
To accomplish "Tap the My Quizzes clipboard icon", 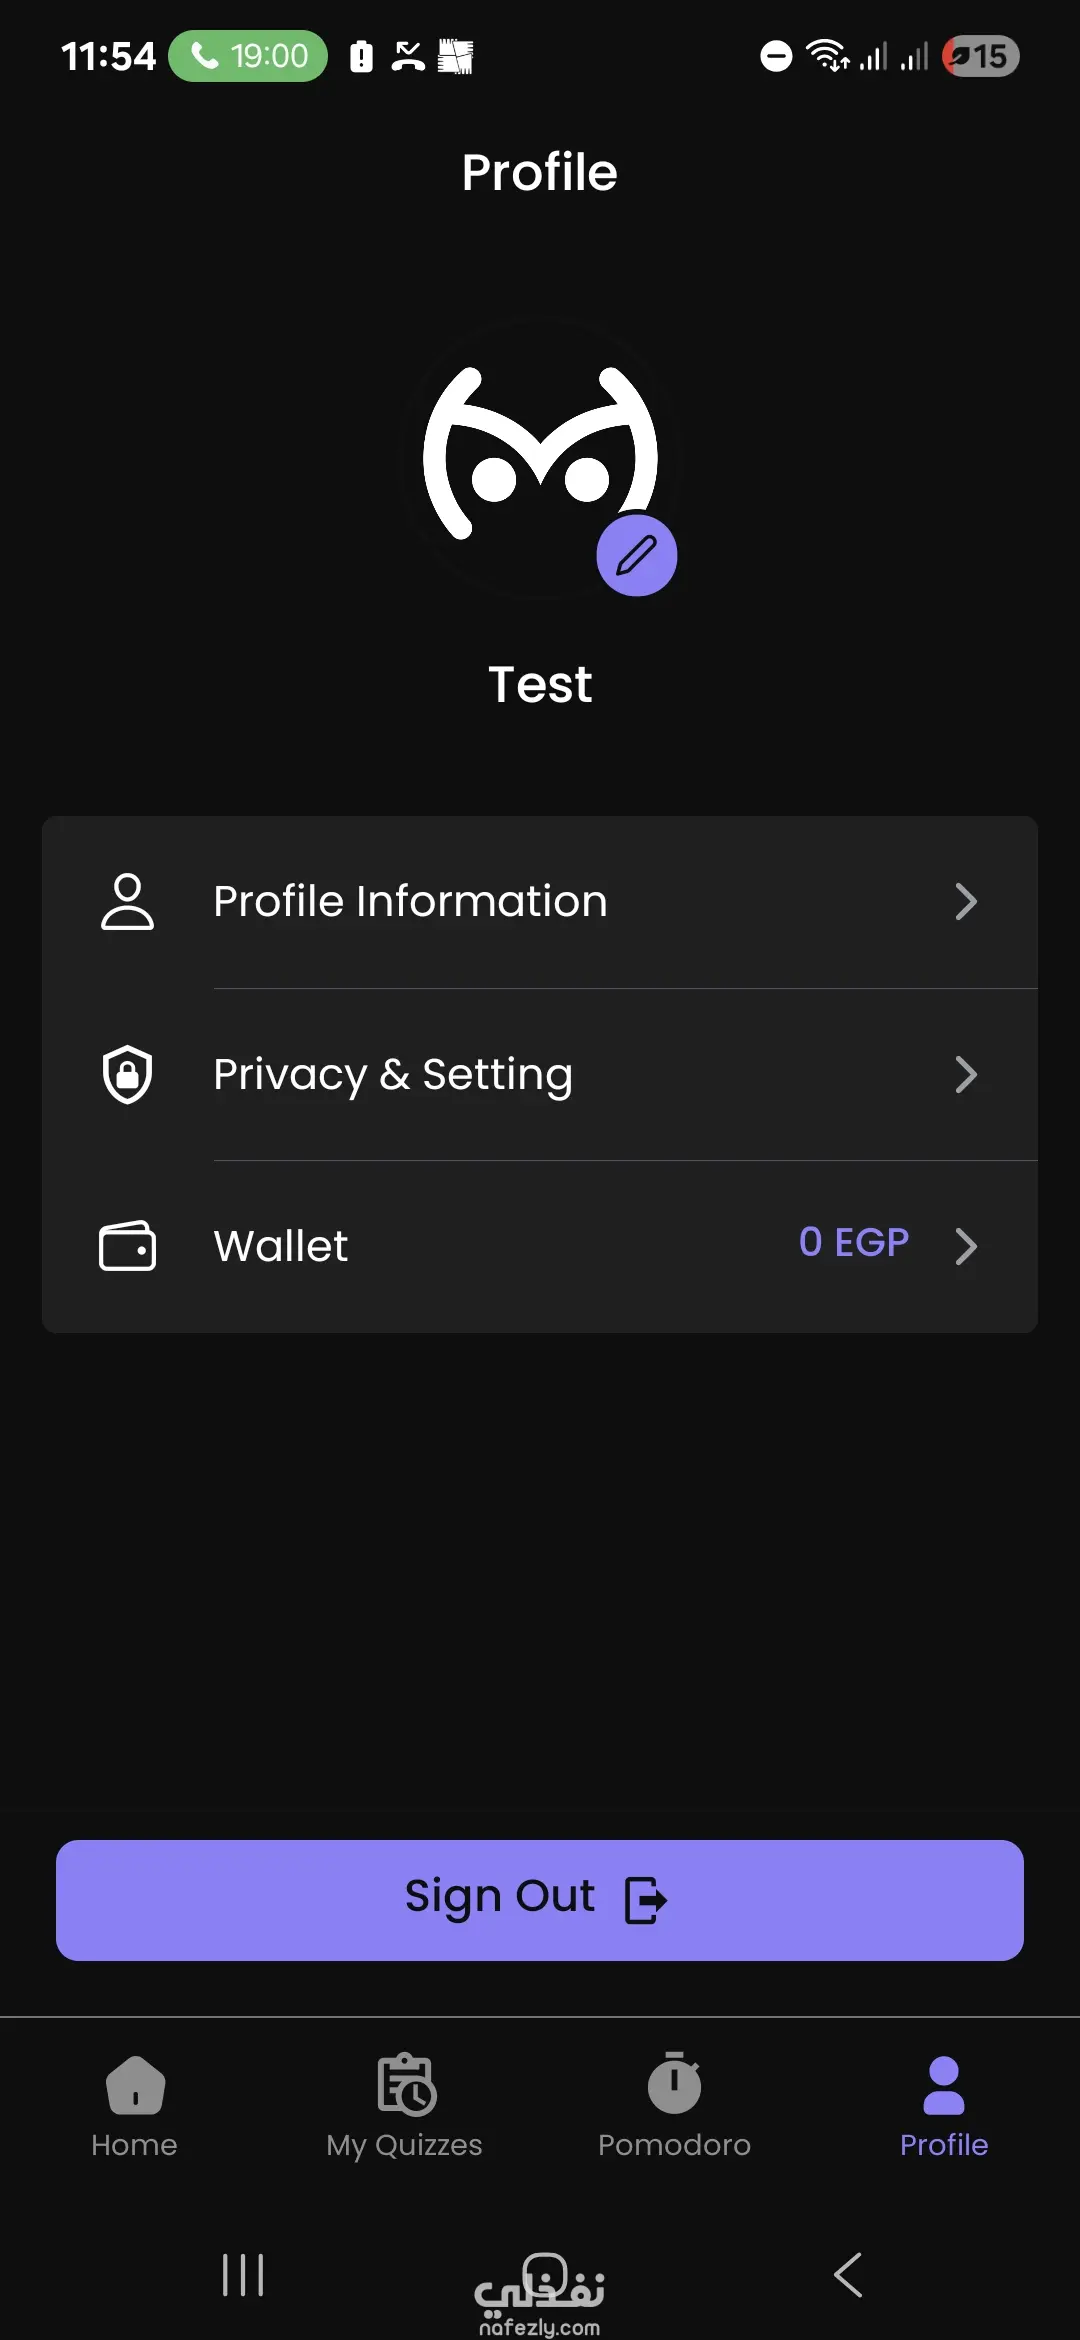I will (x=406, y=2085).
